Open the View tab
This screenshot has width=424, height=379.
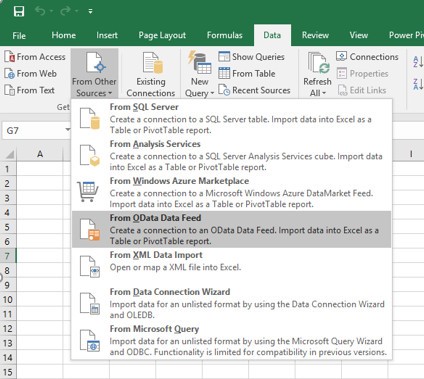(x=359, y=35)
